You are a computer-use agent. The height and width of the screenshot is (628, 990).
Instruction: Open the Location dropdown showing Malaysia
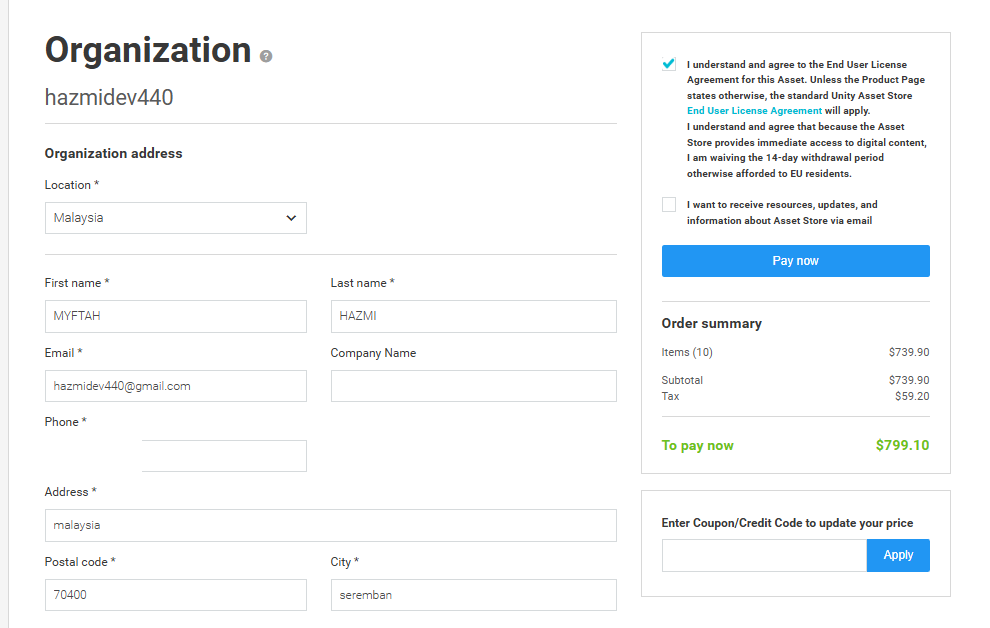coord(176,218)
